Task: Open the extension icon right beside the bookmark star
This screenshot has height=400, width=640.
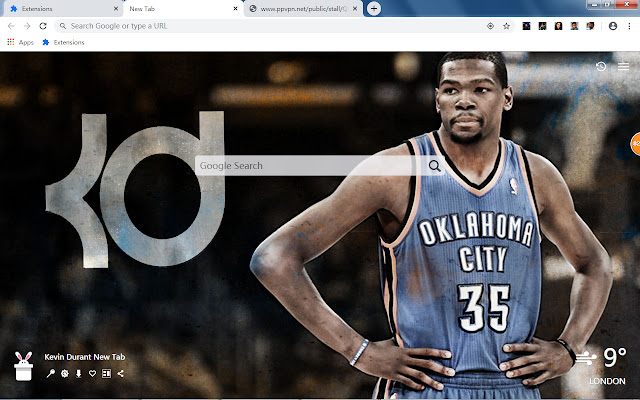Action: (x=527, y=26)
